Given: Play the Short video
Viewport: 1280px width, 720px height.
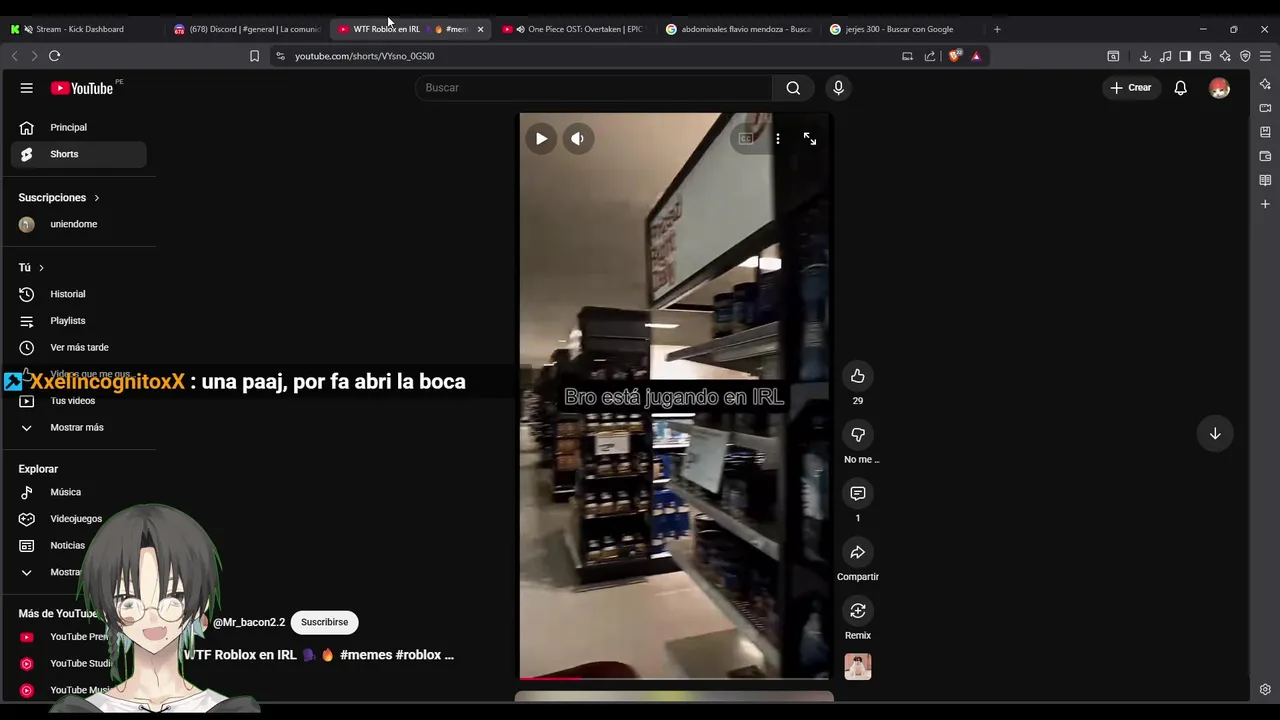Looking at the screenshot, I should (541, 139).
